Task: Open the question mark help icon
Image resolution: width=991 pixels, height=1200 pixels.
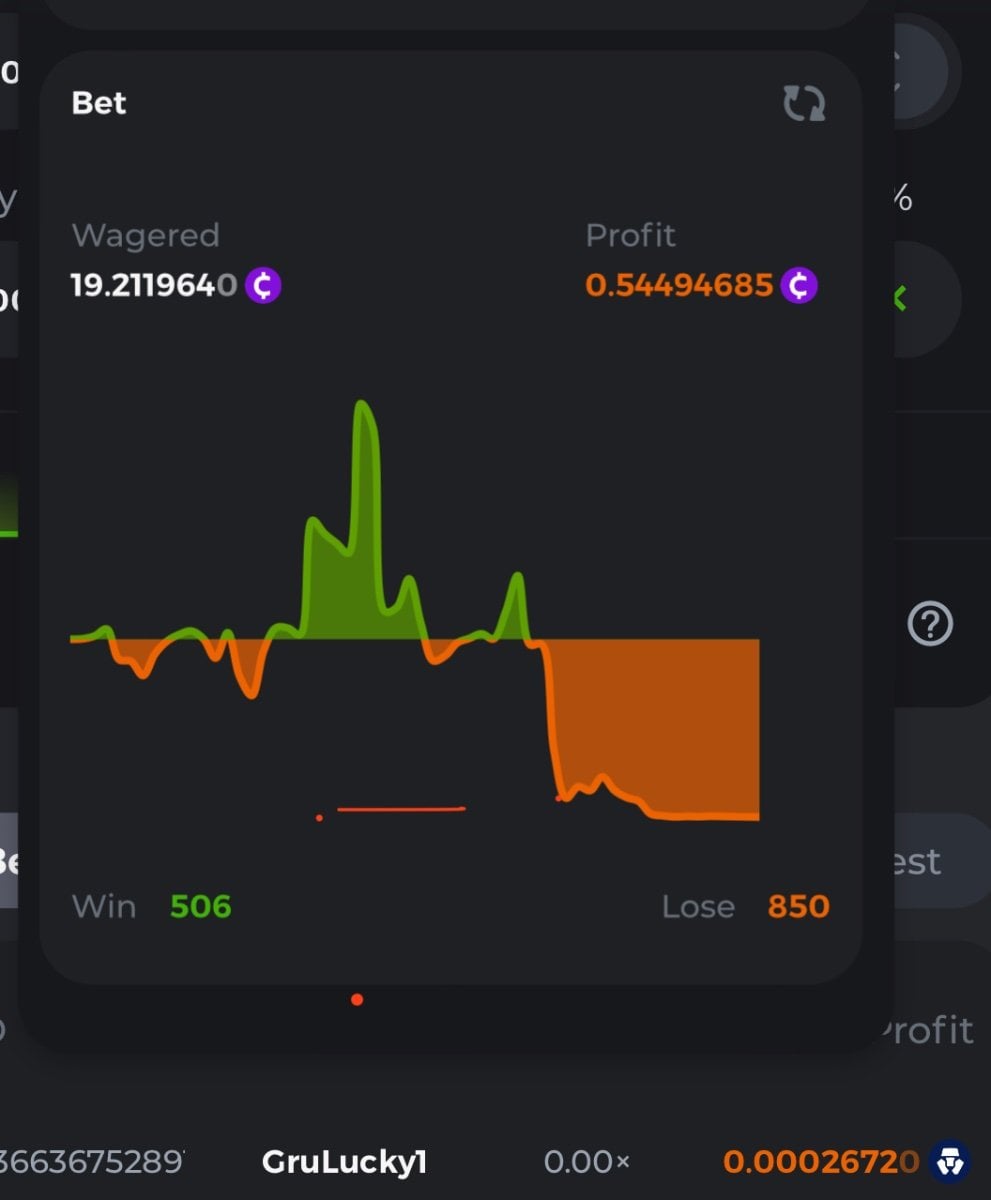Action: click(930, 624)
